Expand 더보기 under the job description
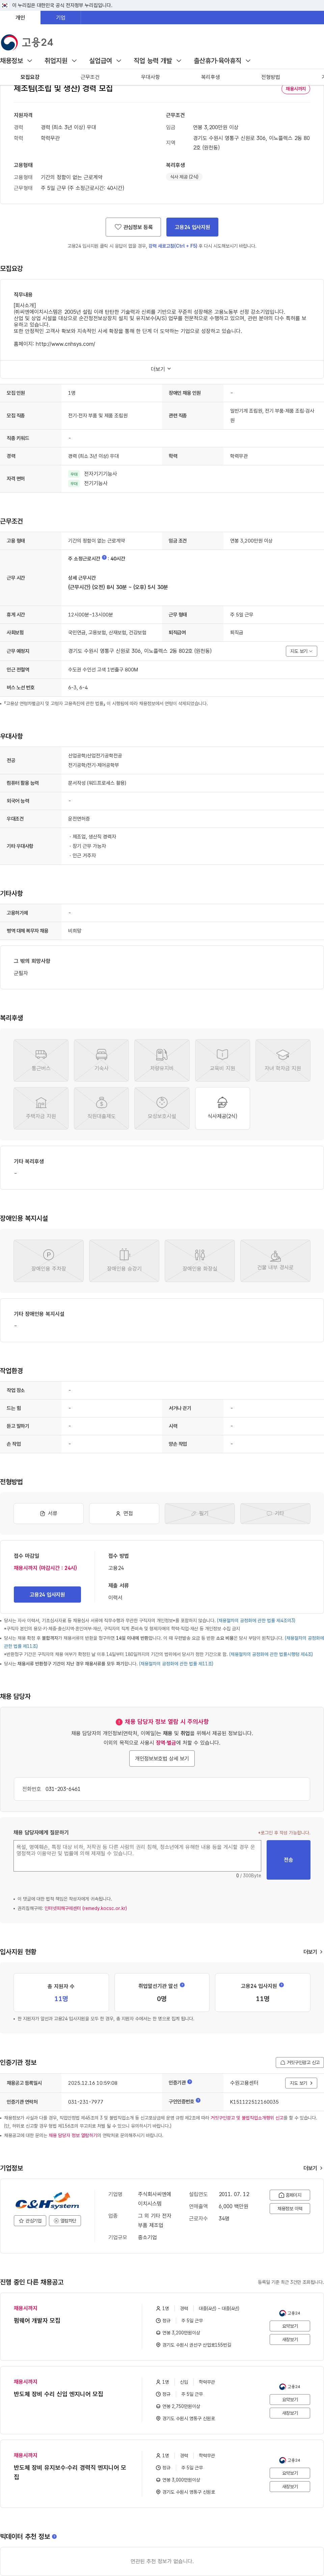 [161, 369]
